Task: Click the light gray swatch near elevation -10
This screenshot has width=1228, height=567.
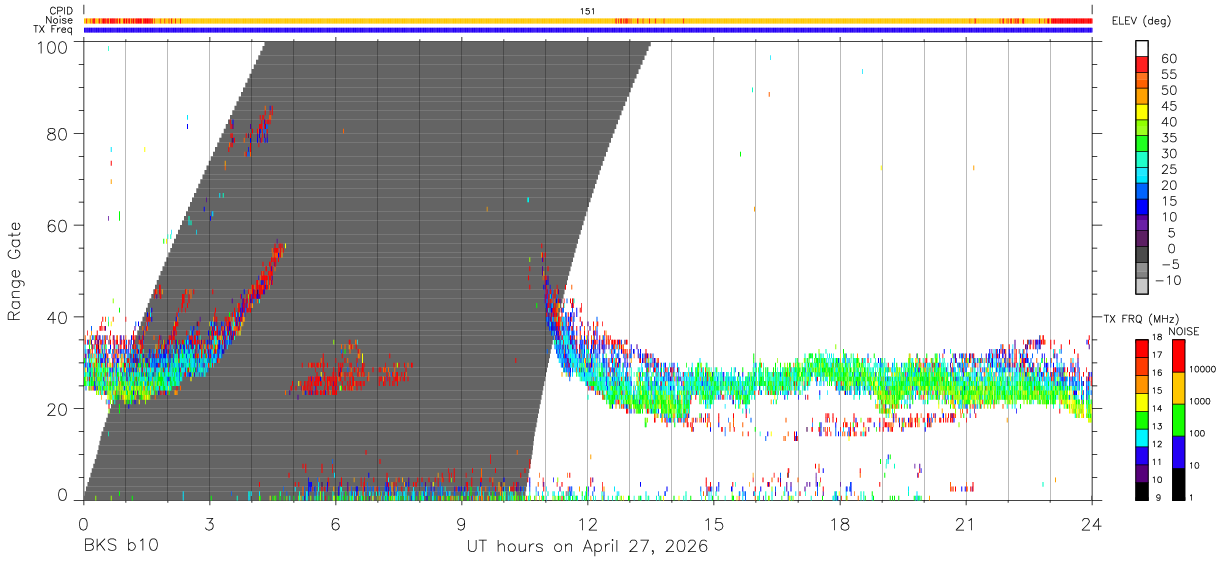Action: (x=1142, y=286)
